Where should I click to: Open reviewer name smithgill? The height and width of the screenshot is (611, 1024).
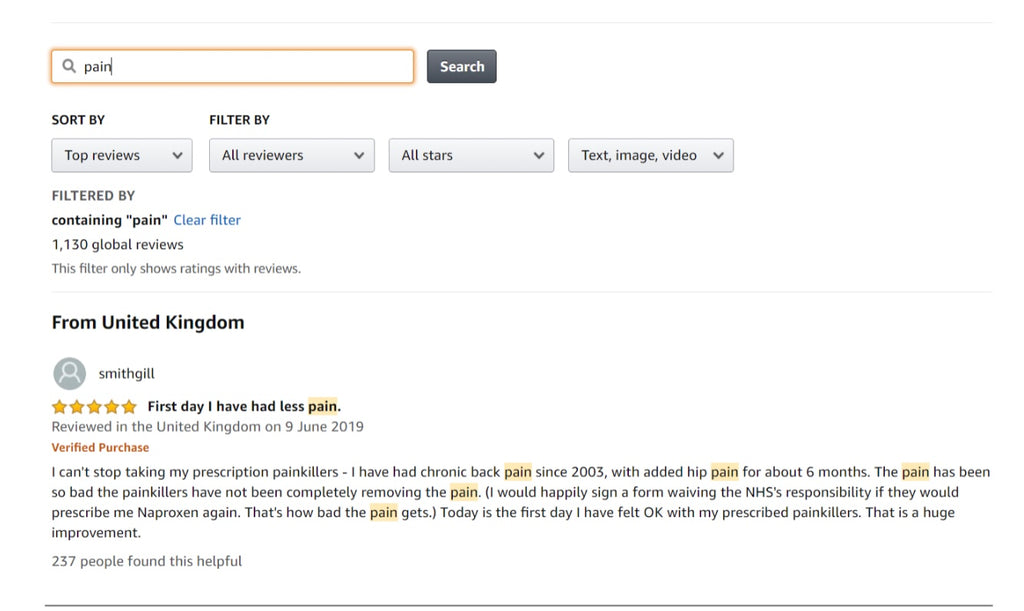pyautogui.click(x=126, y=374)
